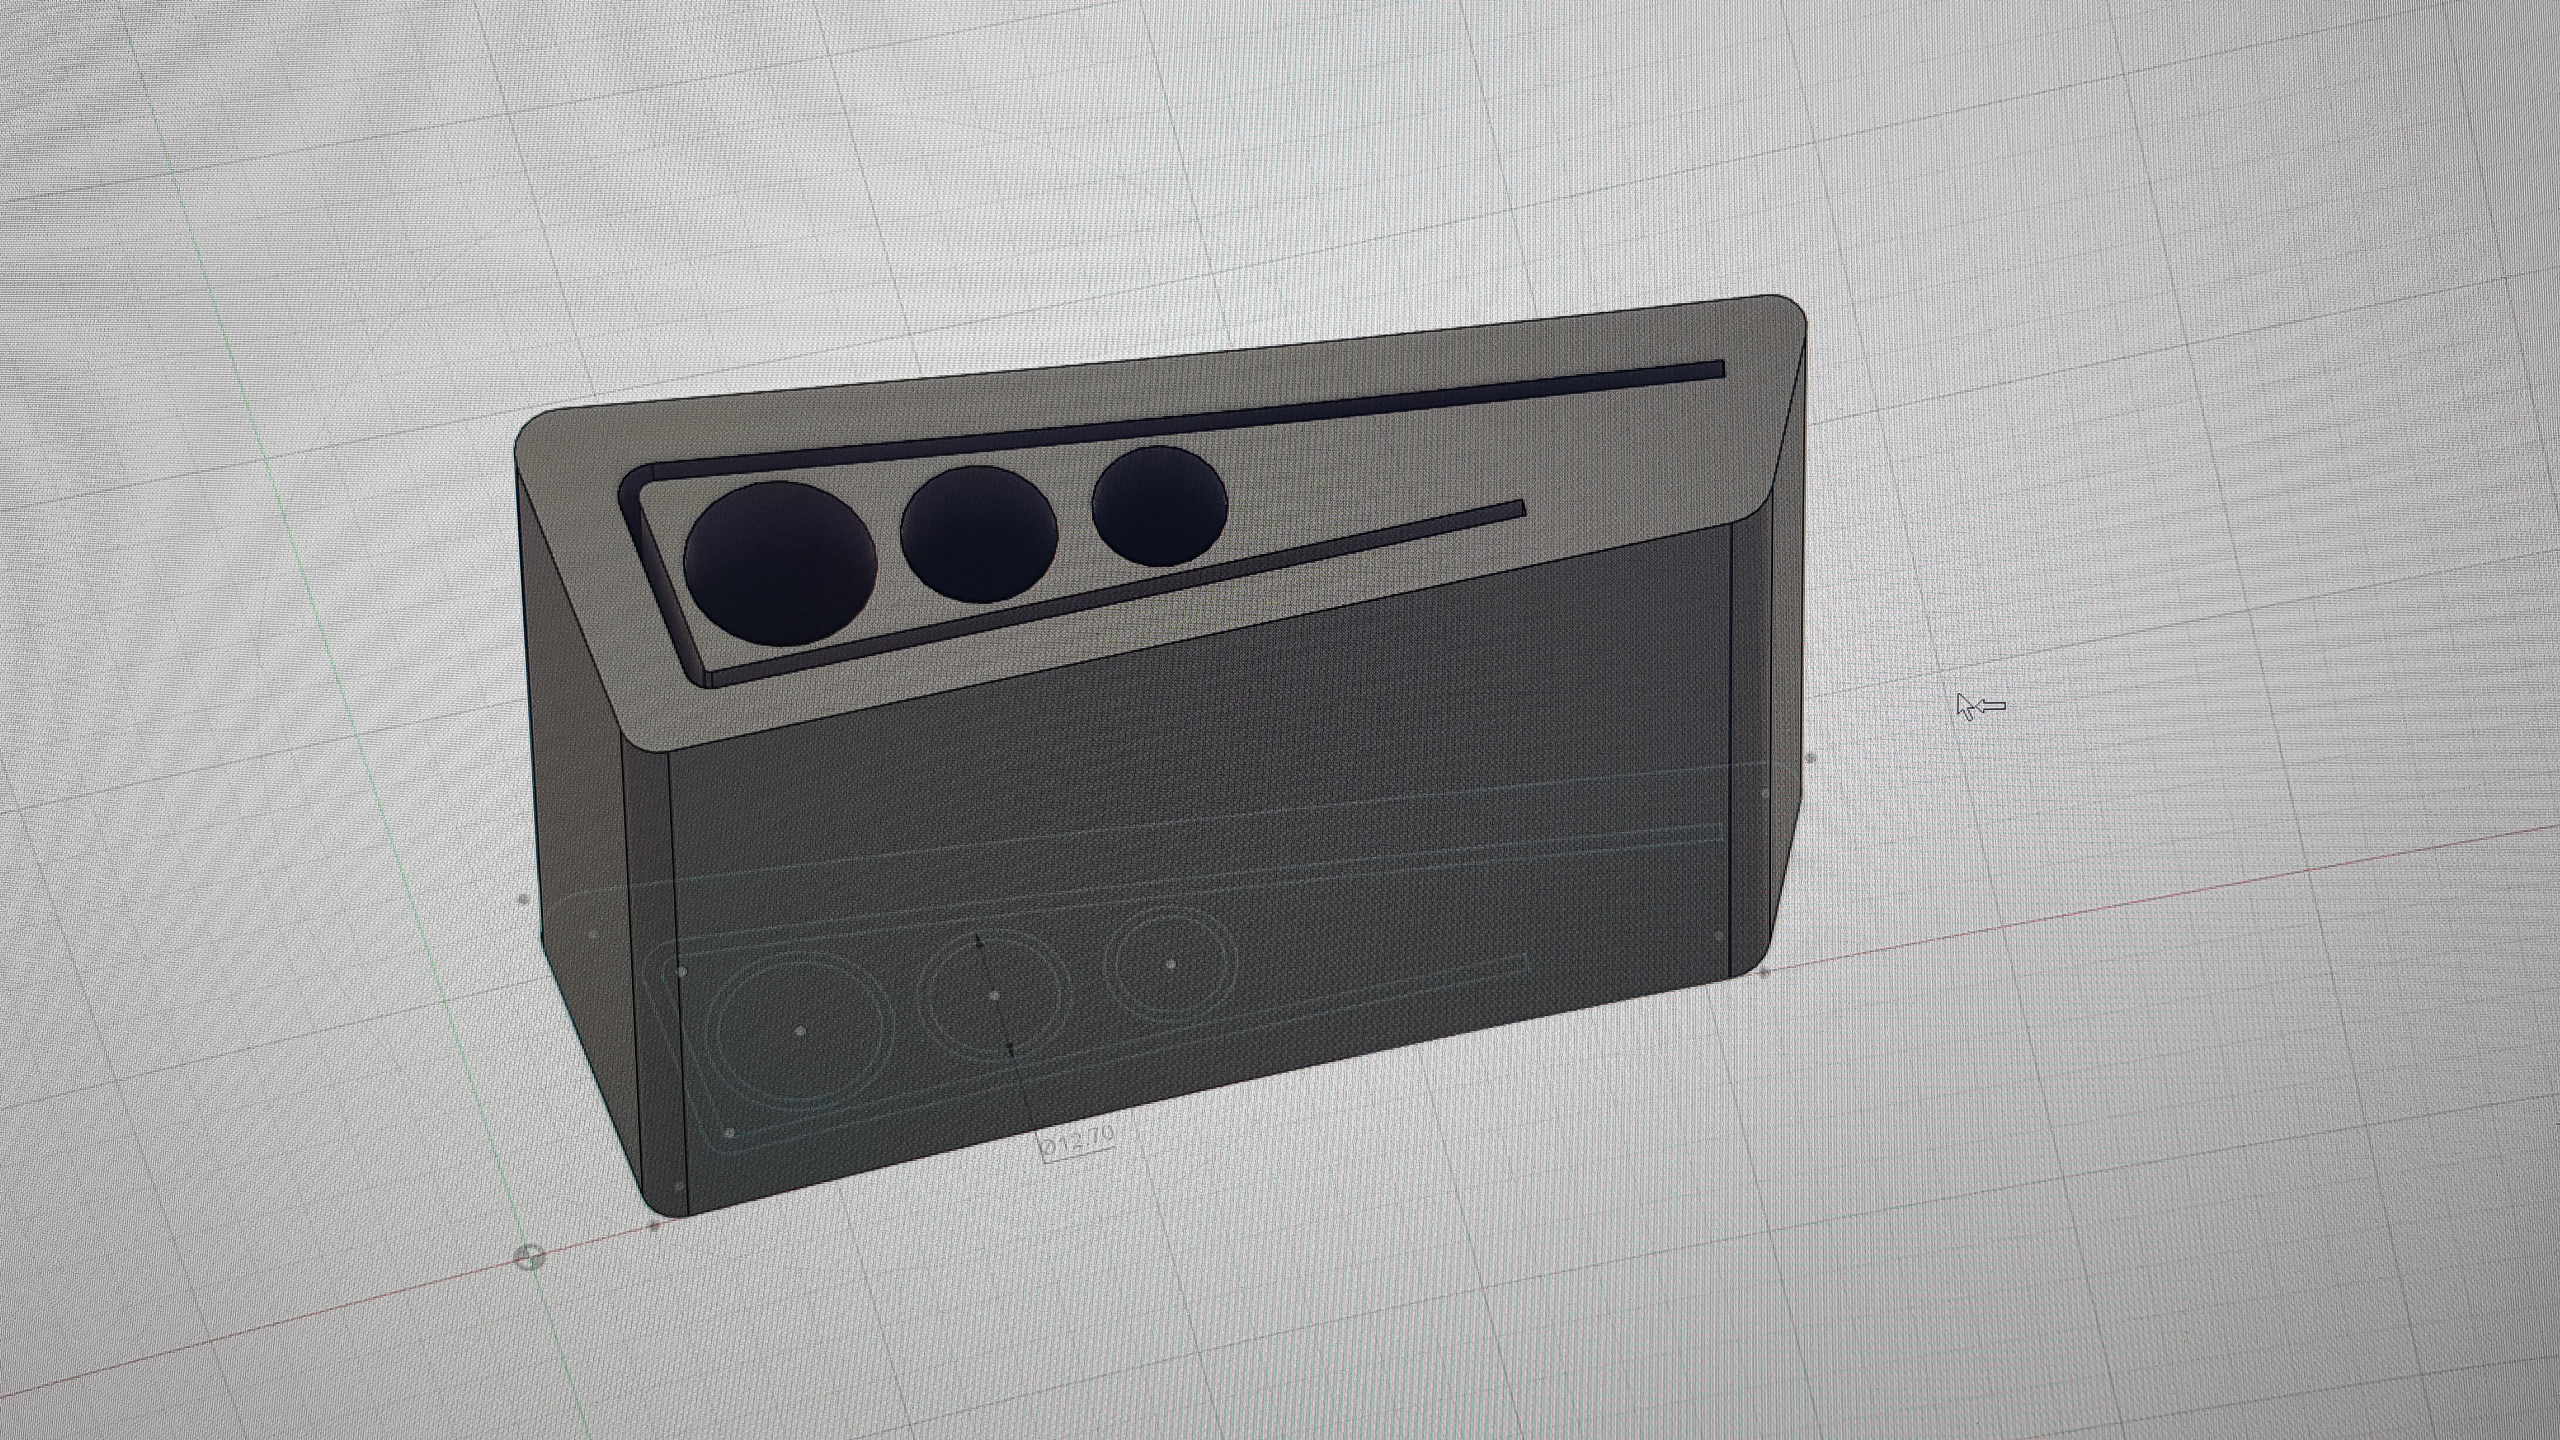
Task: Click center point of middle sketch circle
Action: [993, 996]
